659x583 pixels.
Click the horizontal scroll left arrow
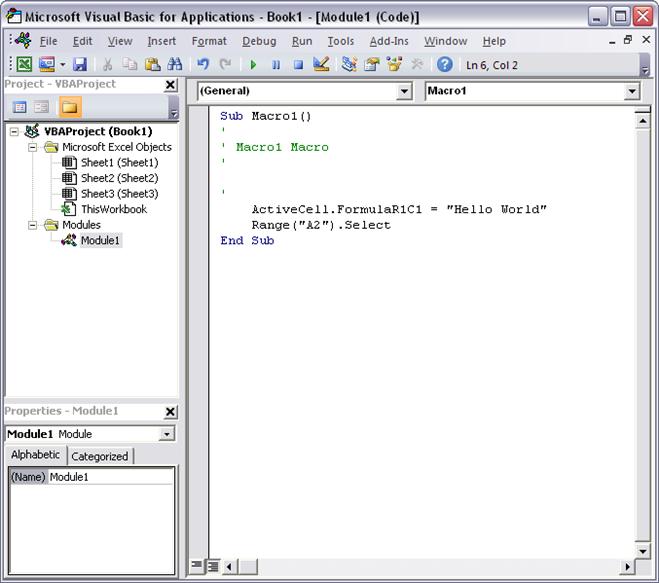(229, 567)
